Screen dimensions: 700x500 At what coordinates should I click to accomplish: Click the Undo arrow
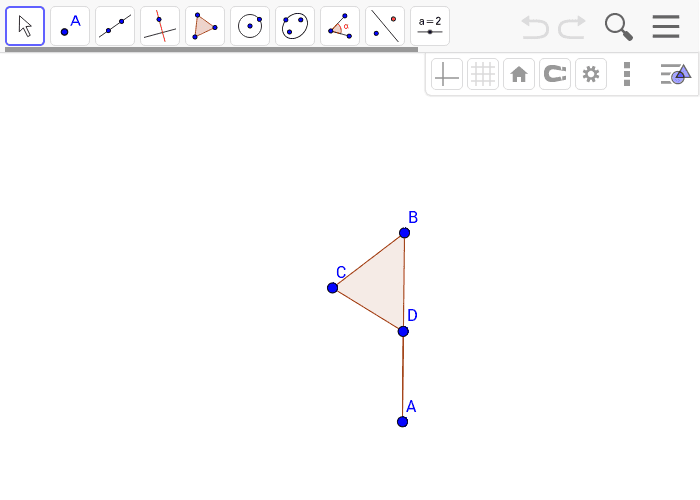point(535,27)
